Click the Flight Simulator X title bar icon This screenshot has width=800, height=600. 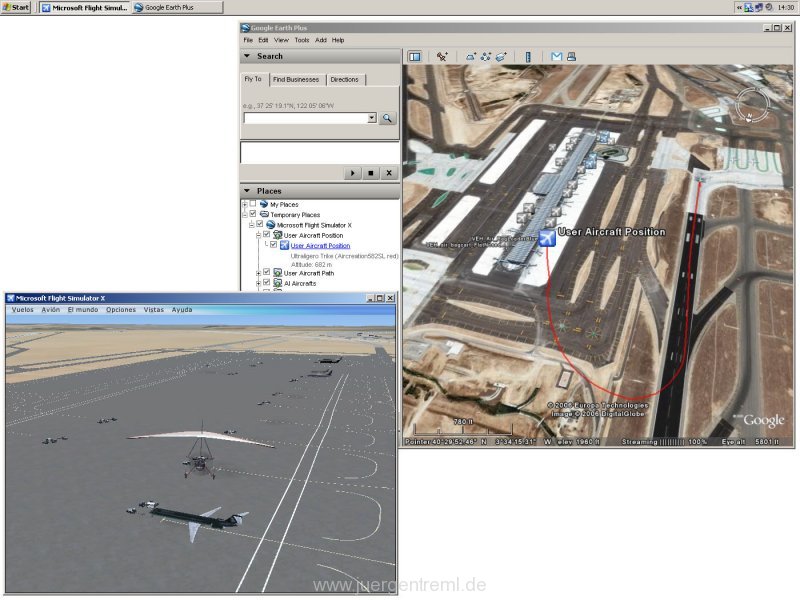coord(10,298)
